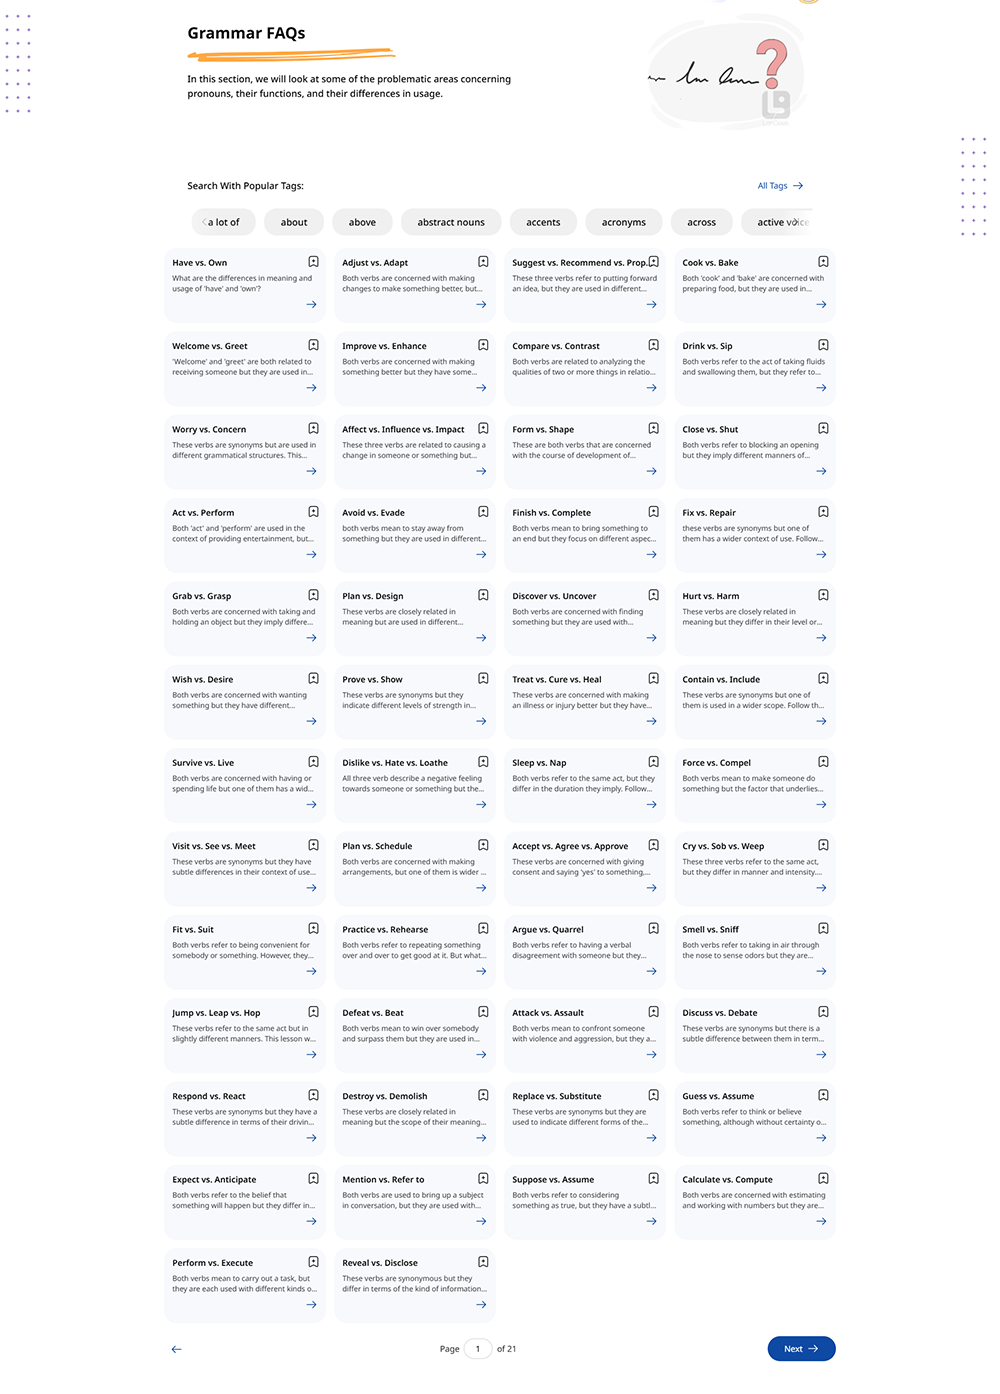Open Drink vs. Sip via its arrow
The height and width of the screenshot is (1394, 1000).
[x=821, y=388]
